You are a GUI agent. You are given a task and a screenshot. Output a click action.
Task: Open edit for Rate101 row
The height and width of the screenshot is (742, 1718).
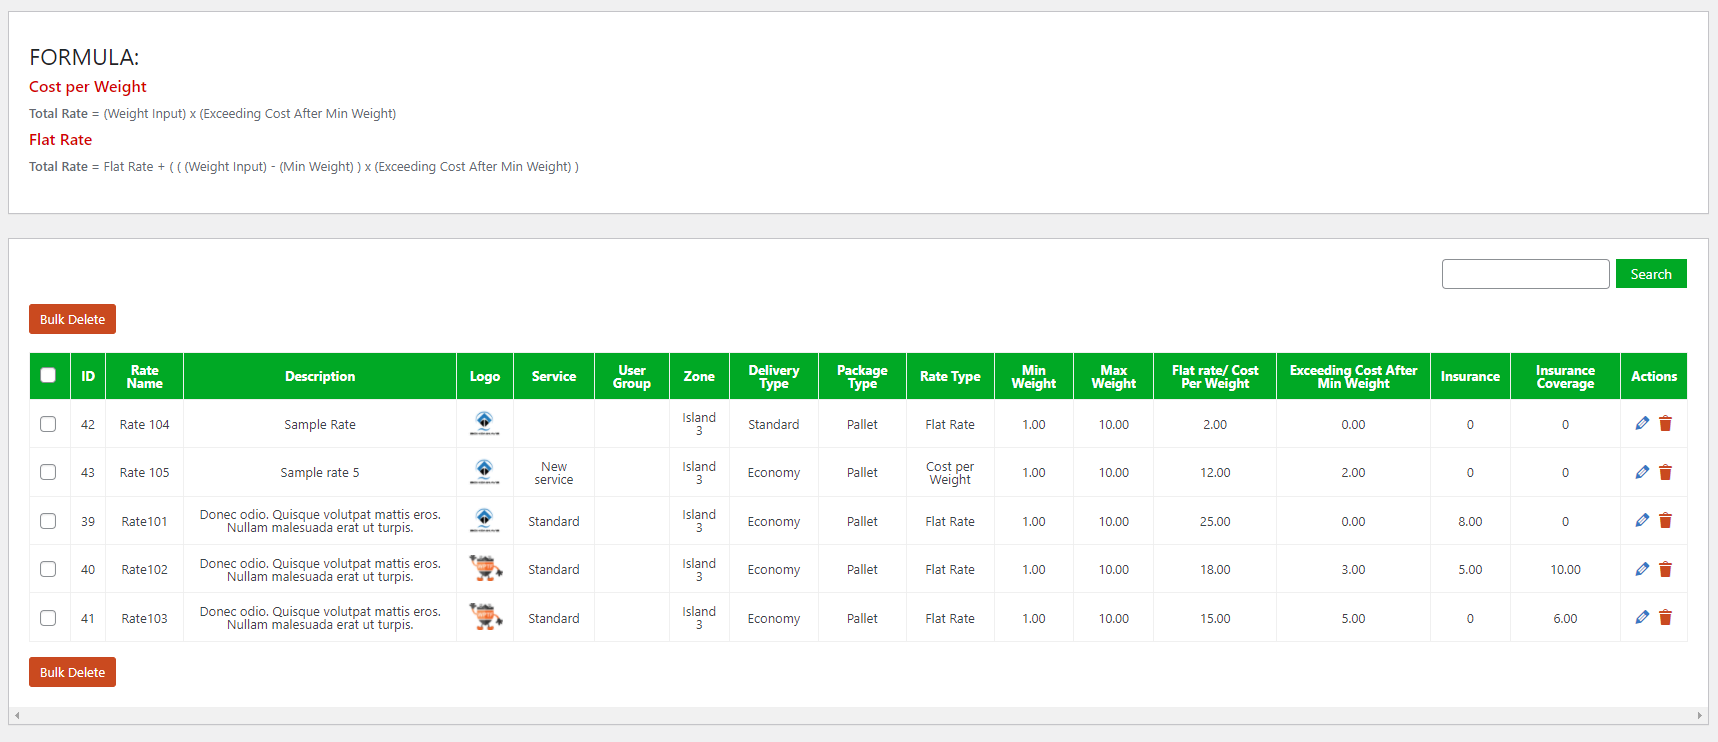(x=1642, y=521)
